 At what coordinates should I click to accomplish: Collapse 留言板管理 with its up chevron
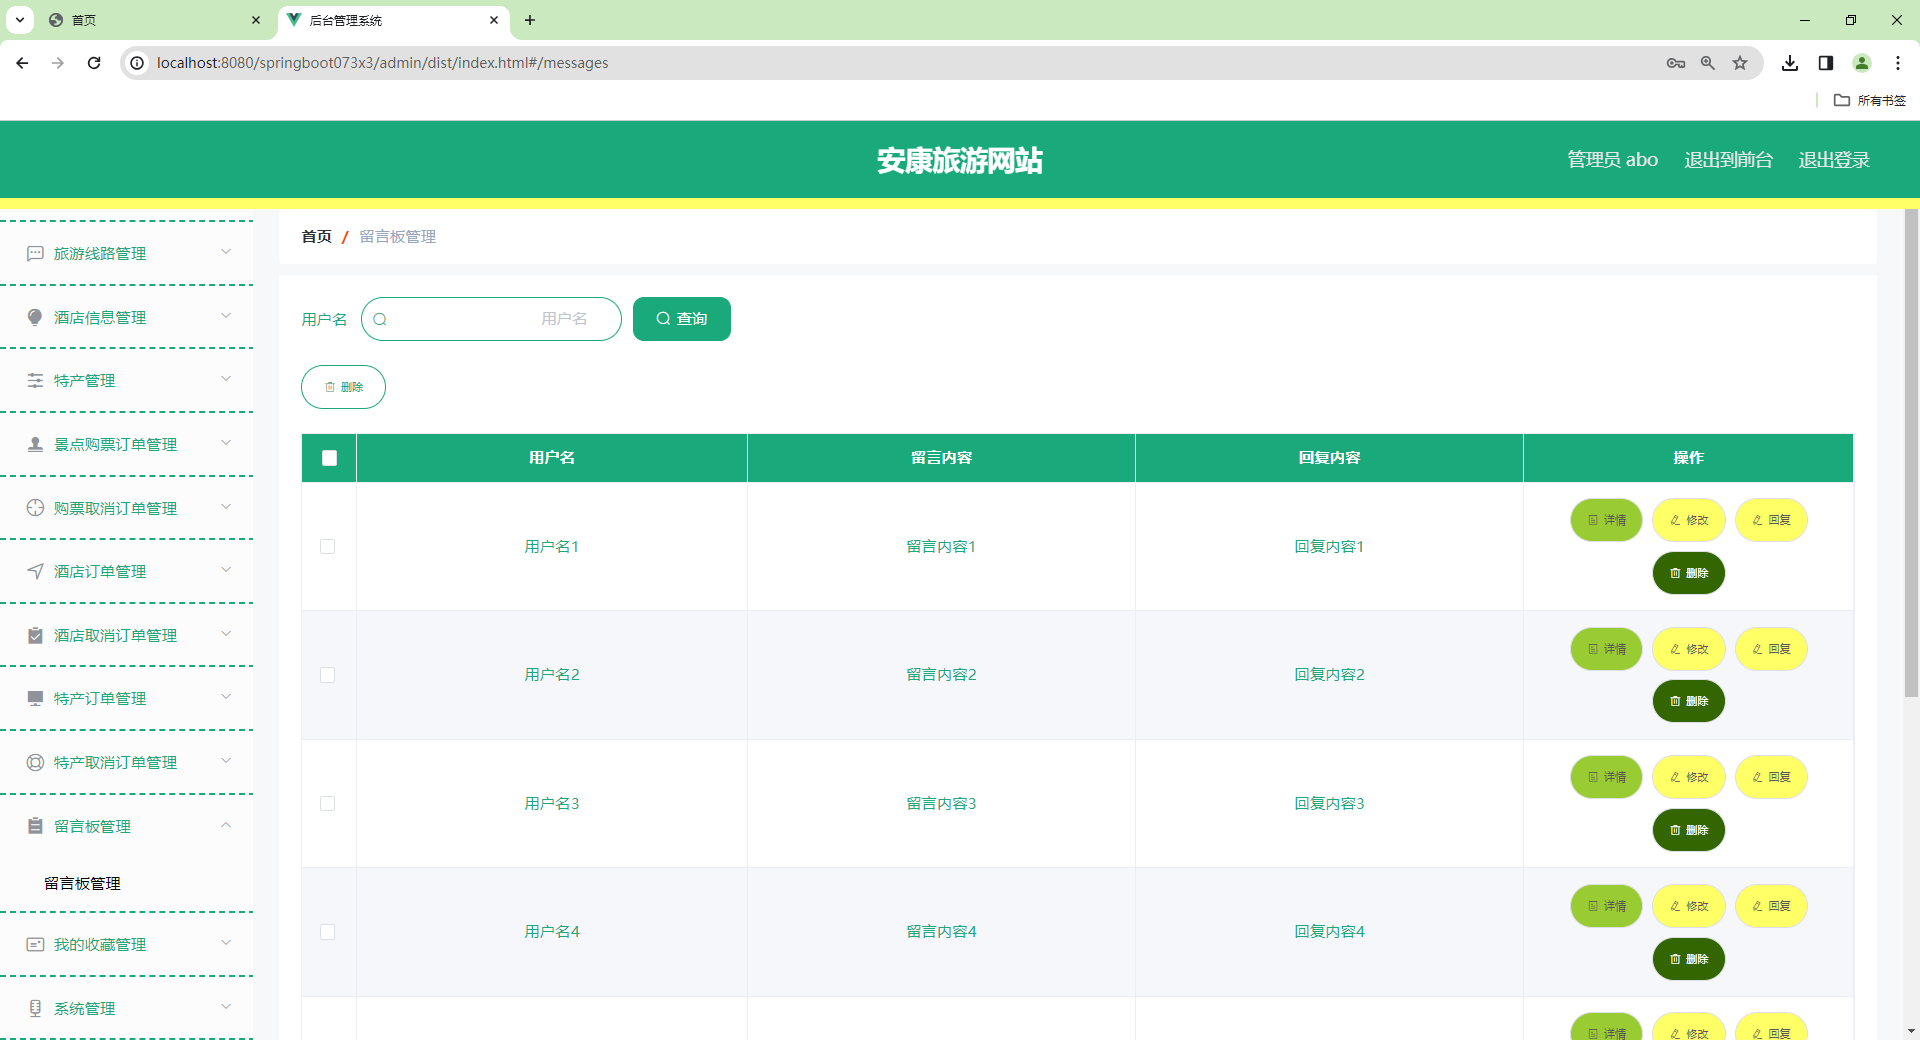pyautogui.click(x=226, y=825)
